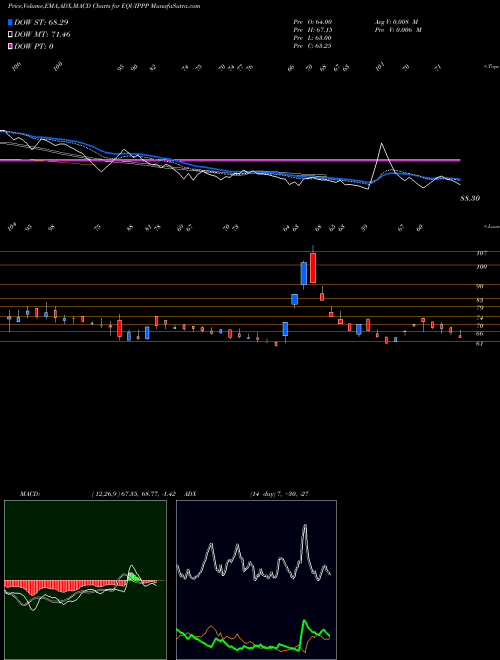500x660 pixels.
Task: Click the 90 price level label
Action: pos(480,286)
